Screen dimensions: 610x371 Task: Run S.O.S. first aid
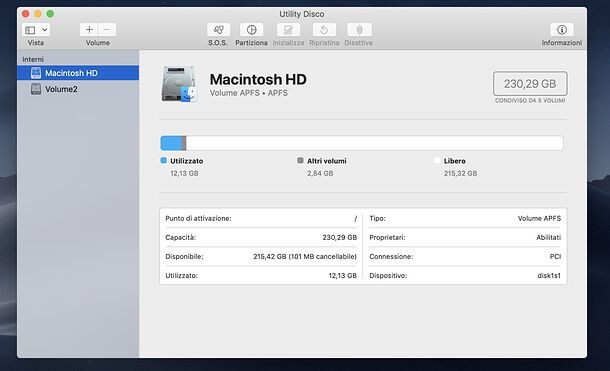(x=219, y=30)
